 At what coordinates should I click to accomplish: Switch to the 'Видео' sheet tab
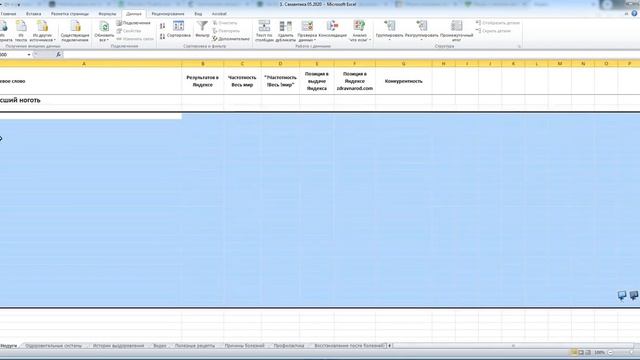tap(160, 346)
